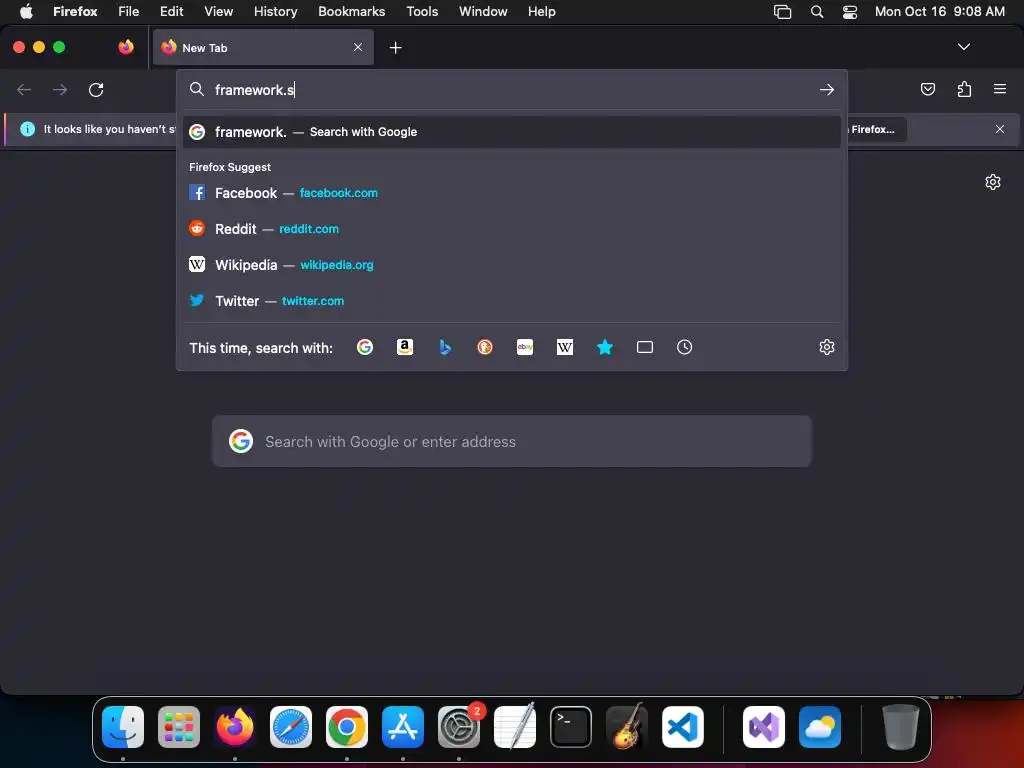This screenshot has height=768, width=1024.
Task: Open the Tools menu
Action: pos(422,11)
